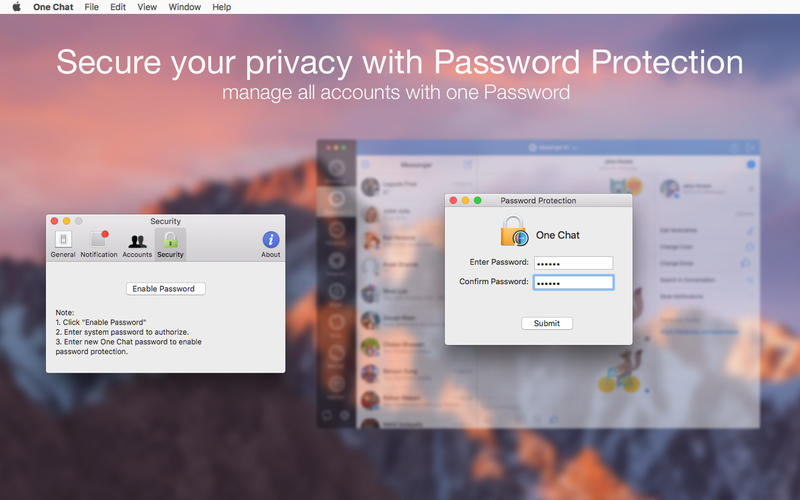This screenshot has height=500, width=800.
Task: Open the Help menu
Action: (x=221, y=7)
